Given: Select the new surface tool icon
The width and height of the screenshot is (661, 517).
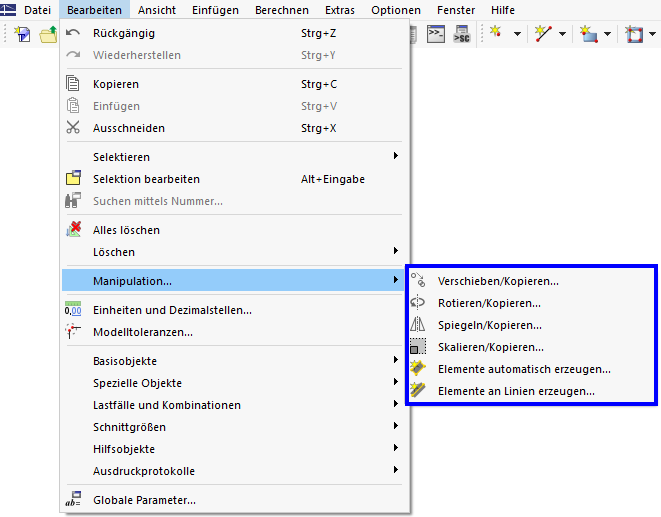Looking at the screenshot, I should (x=588, y=34).
